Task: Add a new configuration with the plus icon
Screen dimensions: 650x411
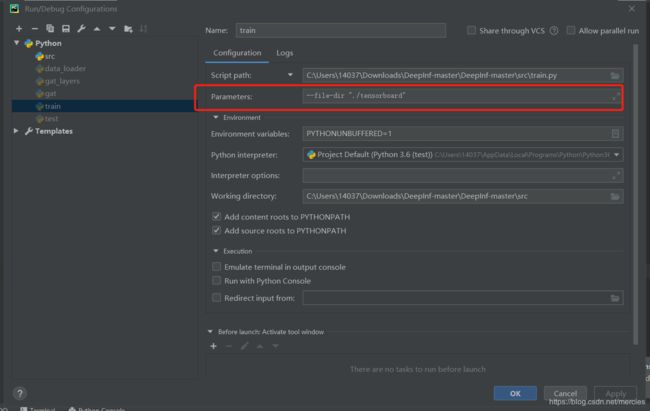Action: 19,29
